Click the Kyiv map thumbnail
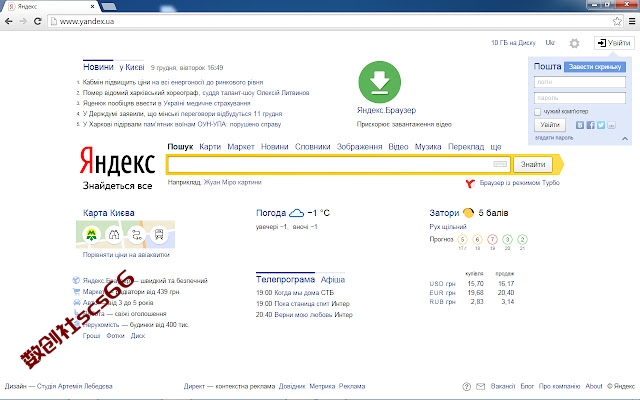Image resolution: width=640 pixels, height=400 pixels. tap(125, 234)
